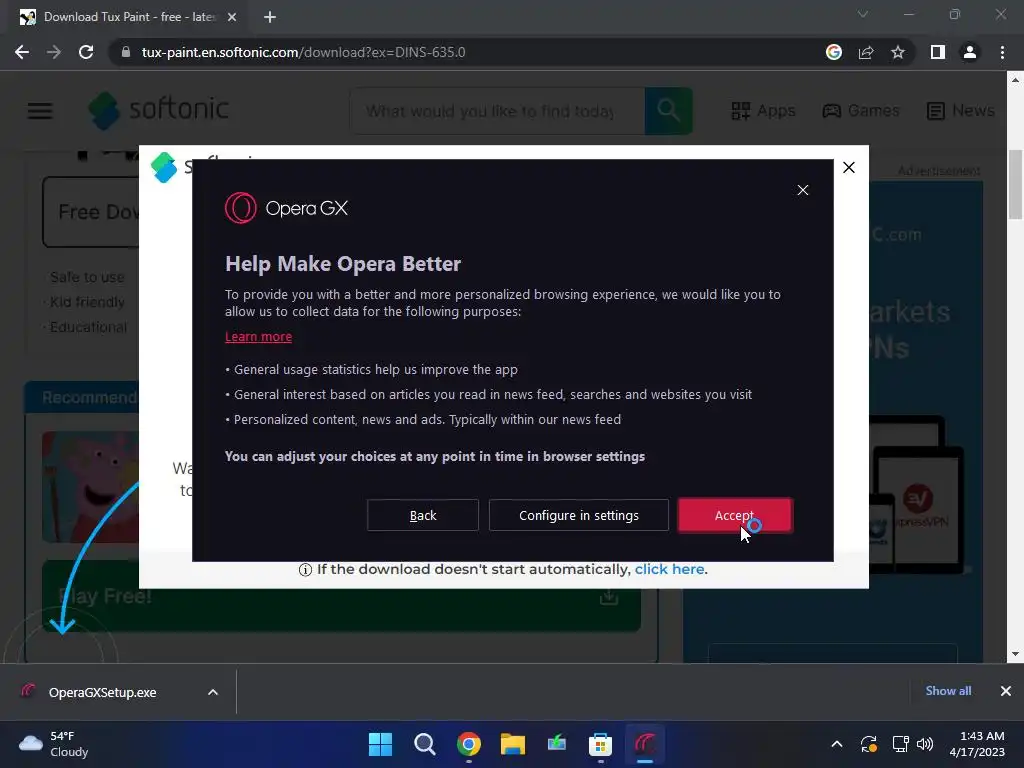Select the Download Tux Paint tab
This screenshot has width=1024, height=768.
pyautogui.click(x=129, y=17)
